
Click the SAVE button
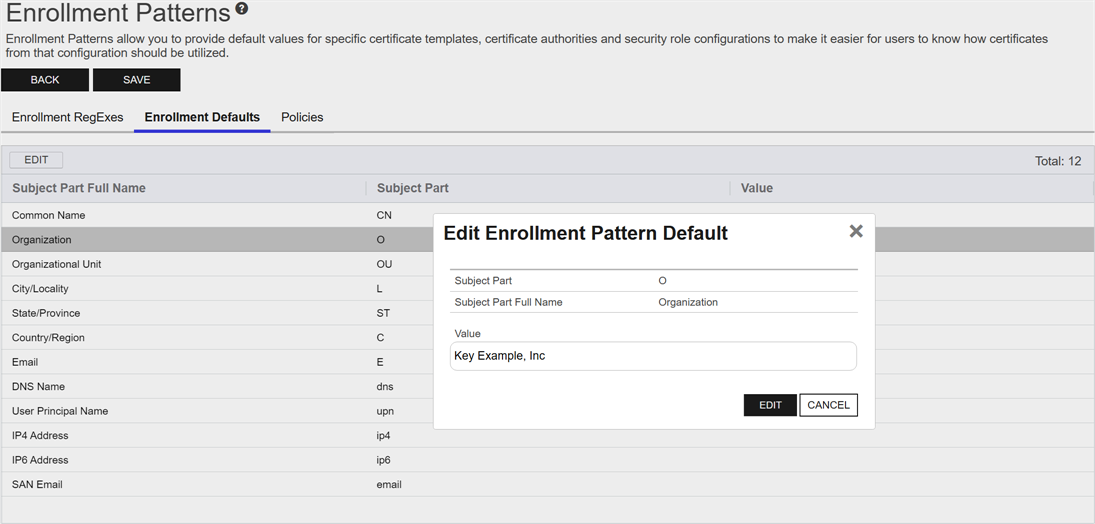(137, 80)
